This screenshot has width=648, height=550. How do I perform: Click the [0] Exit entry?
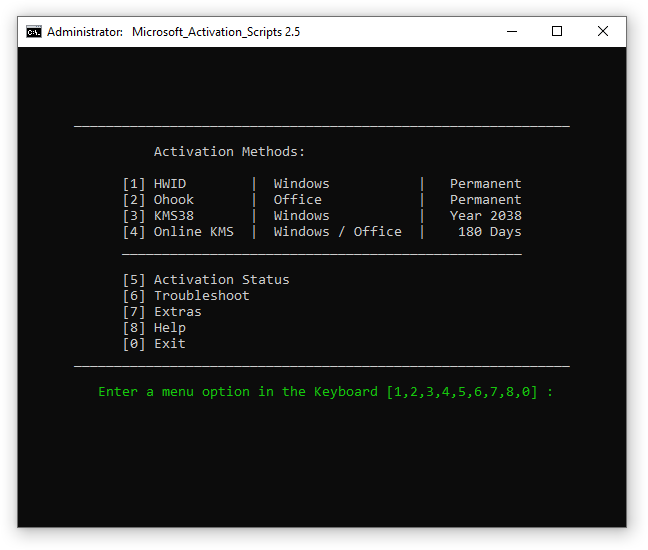154,344
